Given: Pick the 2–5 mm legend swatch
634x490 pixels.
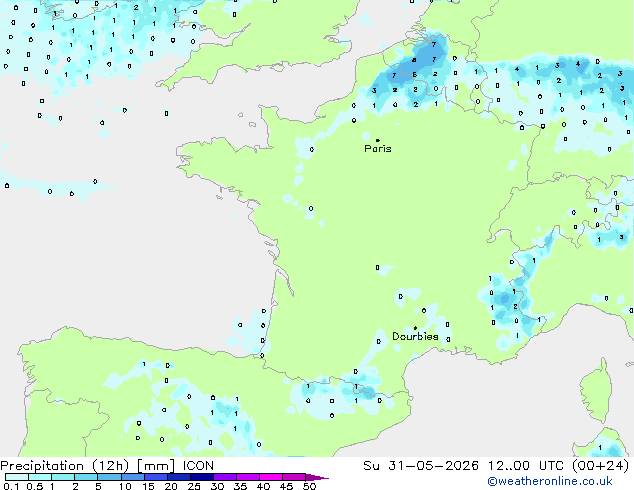Looking at the screenshot, I should (86, 477).
